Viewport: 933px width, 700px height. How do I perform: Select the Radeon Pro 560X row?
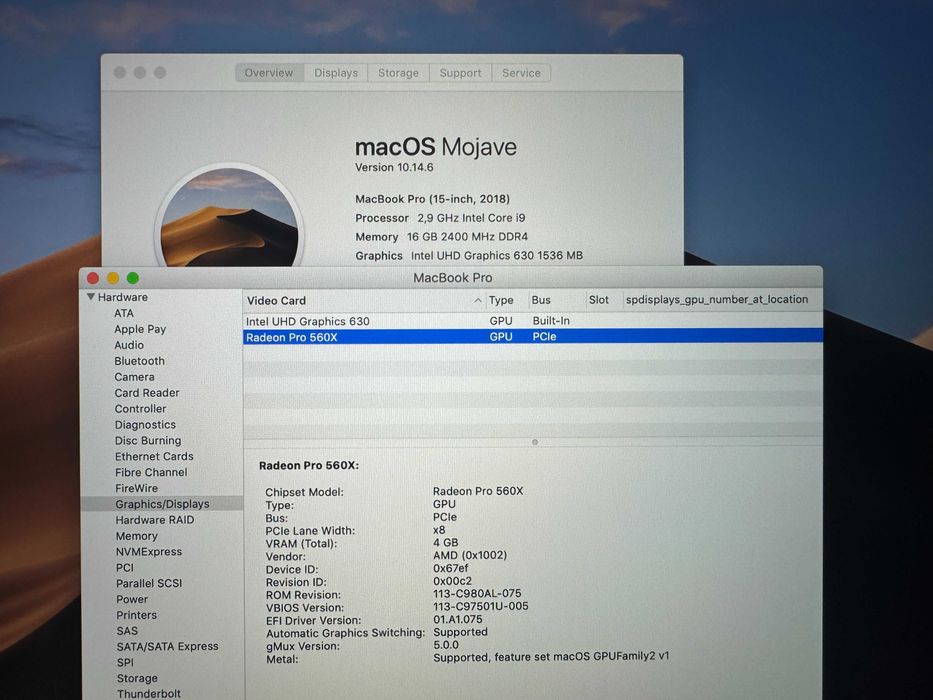pyautogui.click(x=533, y=337)
